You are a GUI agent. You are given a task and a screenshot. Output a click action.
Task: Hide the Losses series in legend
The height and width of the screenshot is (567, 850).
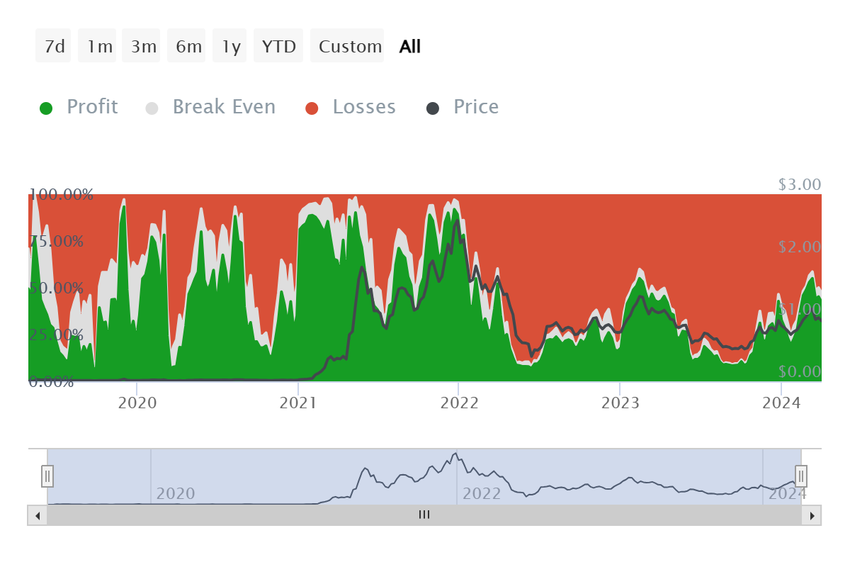351,107
